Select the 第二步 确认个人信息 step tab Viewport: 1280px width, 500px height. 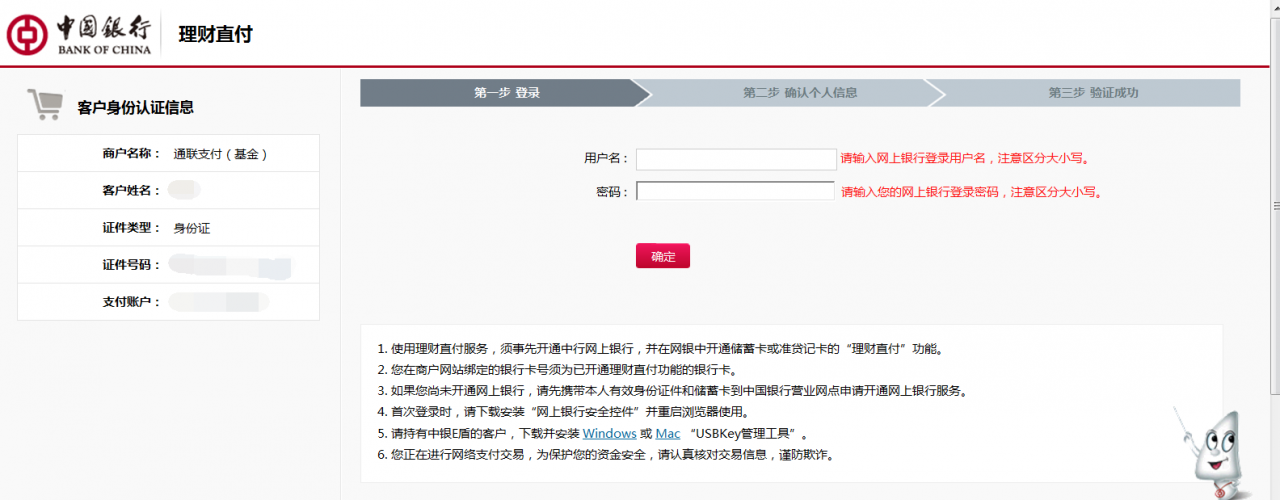pyautogui.click(x=800, y=93)
